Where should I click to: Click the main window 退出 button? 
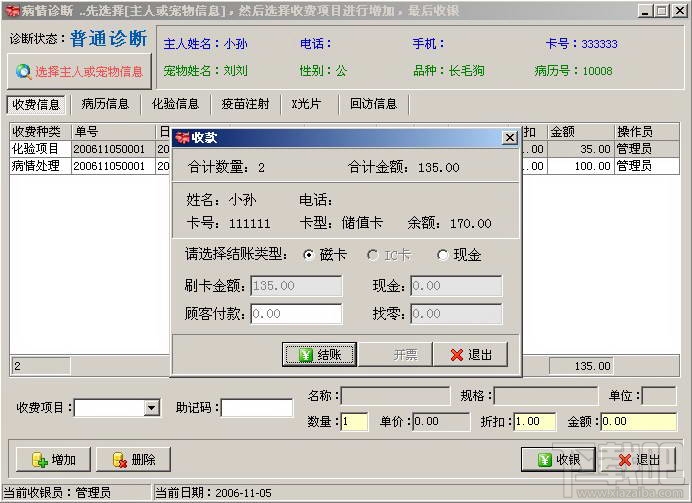639,460
